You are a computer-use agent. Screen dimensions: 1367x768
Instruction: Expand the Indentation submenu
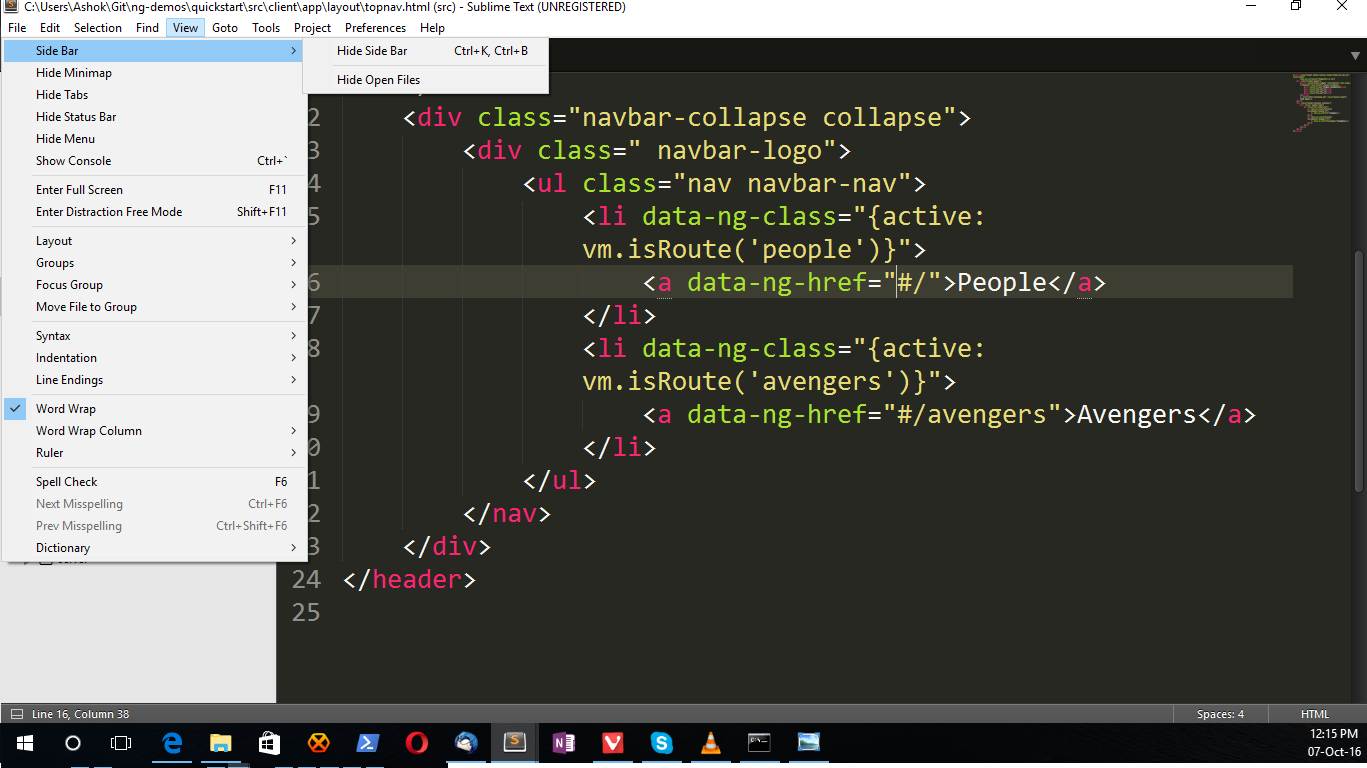[x=66, y=357]
